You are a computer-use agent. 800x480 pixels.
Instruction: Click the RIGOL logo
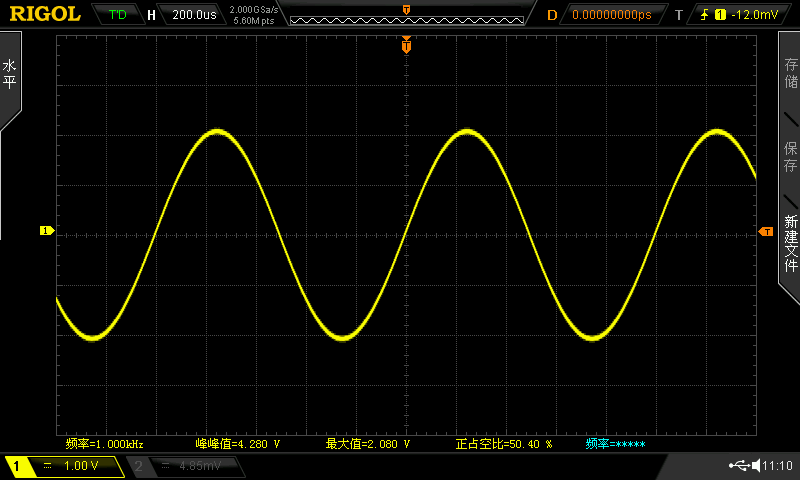tap(45, 14)
